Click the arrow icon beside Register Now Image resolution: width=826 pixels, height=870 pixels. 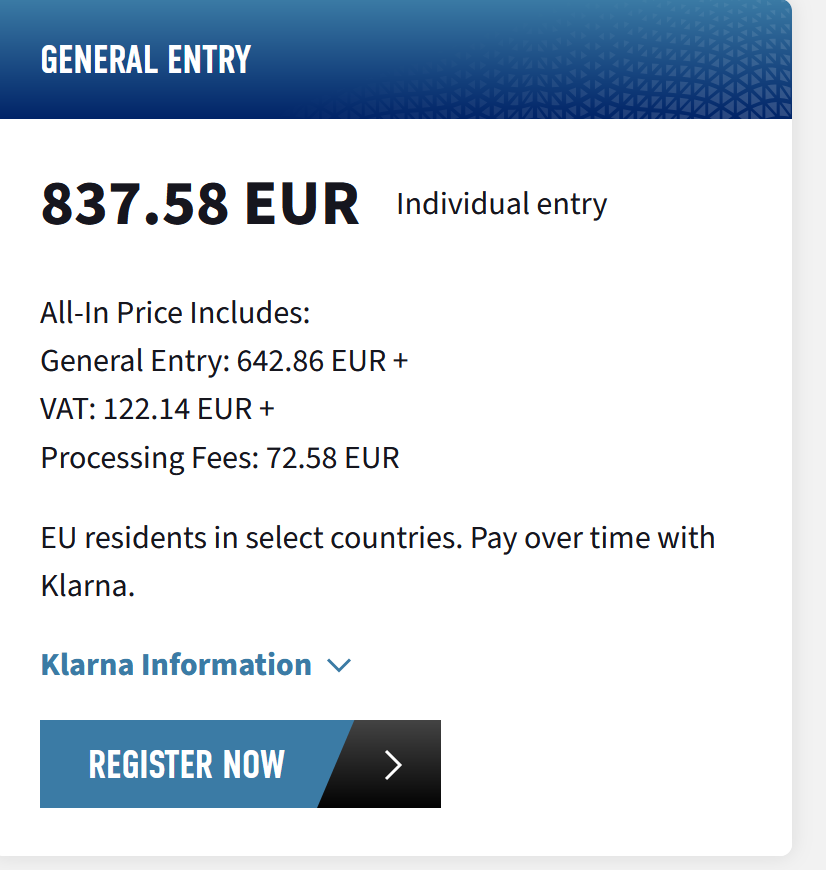(393, 765)
